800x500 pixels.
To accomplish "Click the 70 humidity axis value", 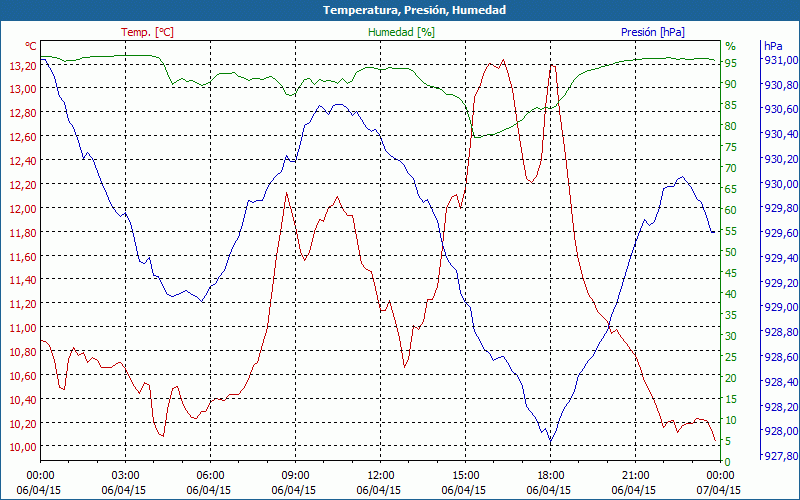I will click(x=731, y=167).
